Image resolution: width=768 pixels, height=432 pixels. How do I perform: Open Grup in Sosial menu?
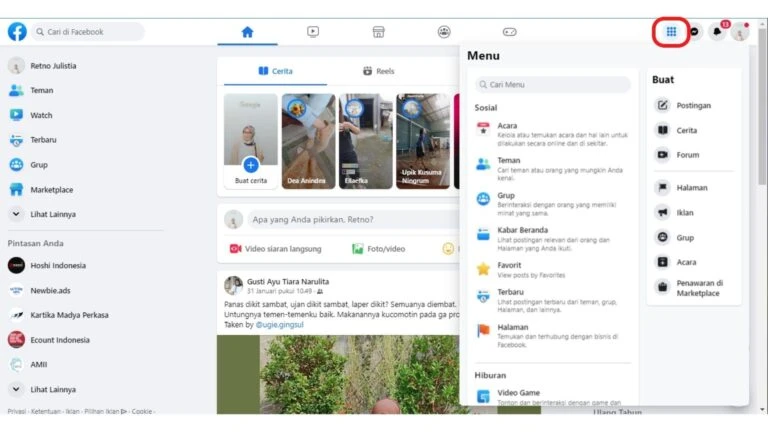click(x=552, y=204)
